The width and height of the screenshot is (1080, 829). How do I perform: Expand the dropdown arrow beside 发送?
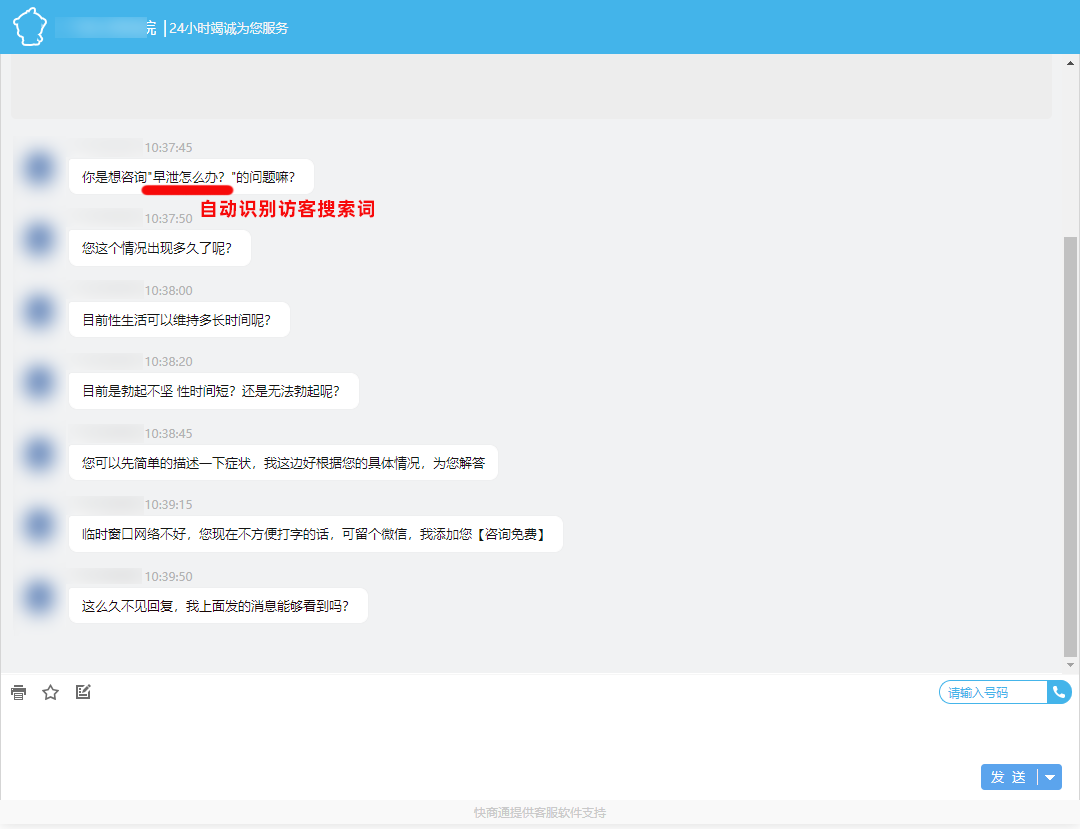(1050, 777)
